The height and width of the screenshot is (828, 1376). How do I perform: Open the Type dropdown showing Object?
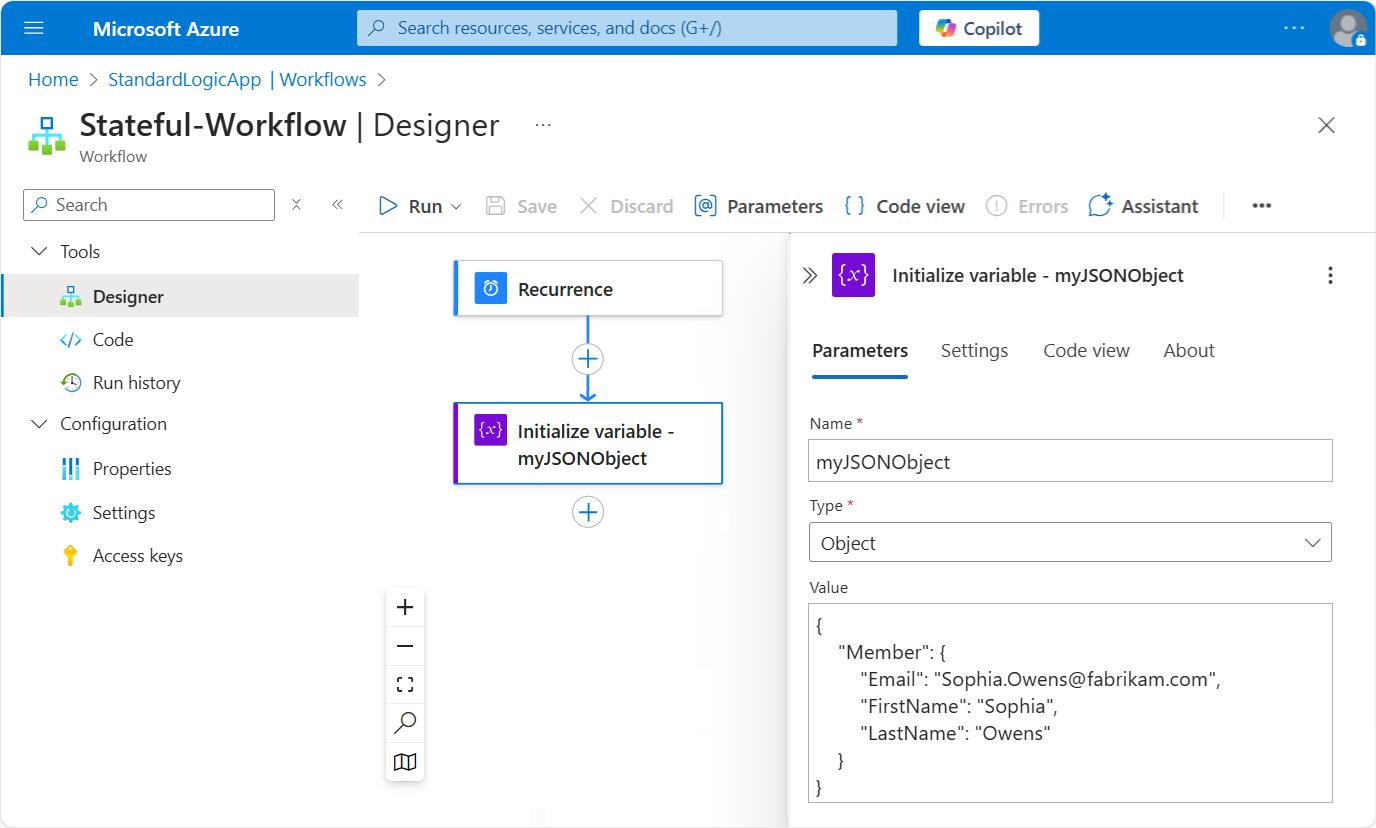[1070, 542]
